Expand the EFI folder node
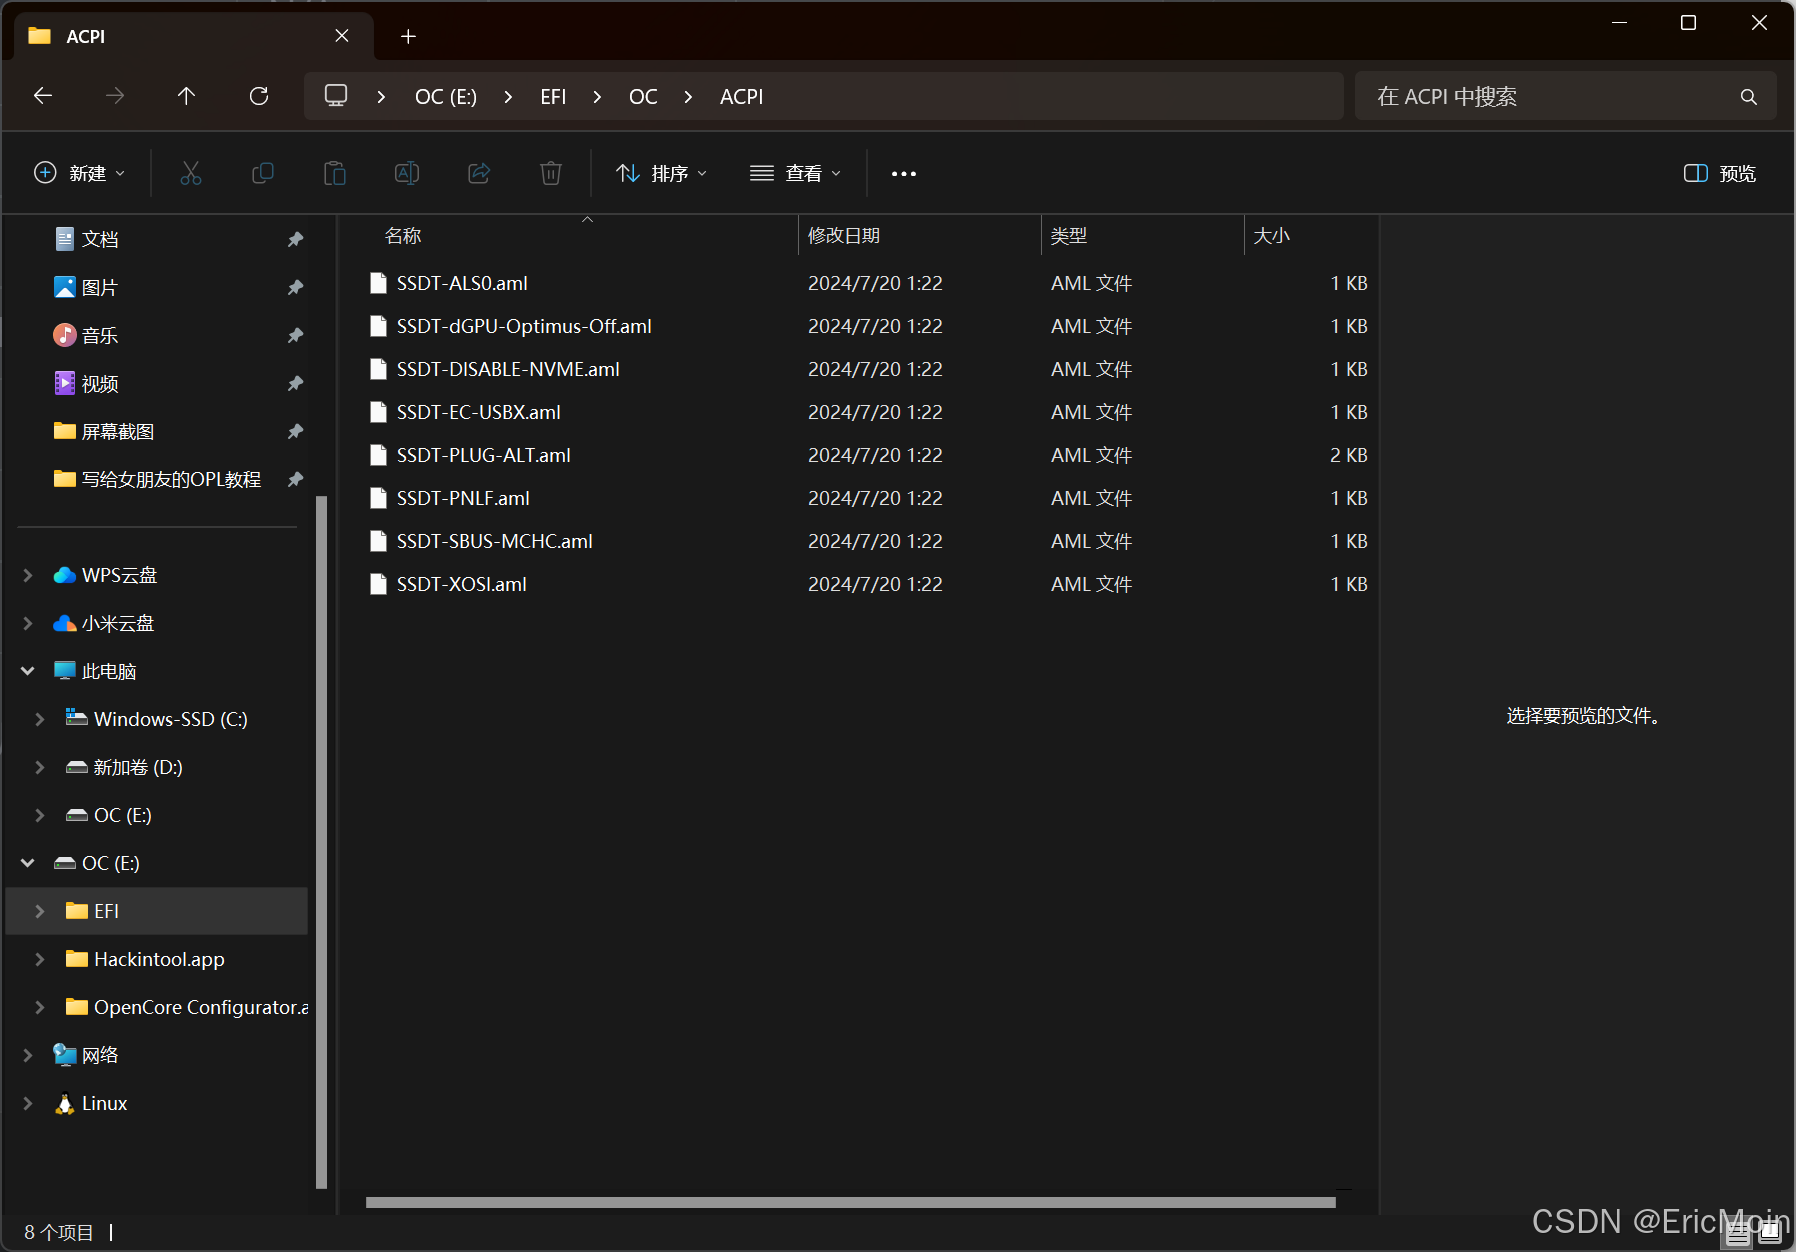 pyautogui.click(x=40, y=911)
